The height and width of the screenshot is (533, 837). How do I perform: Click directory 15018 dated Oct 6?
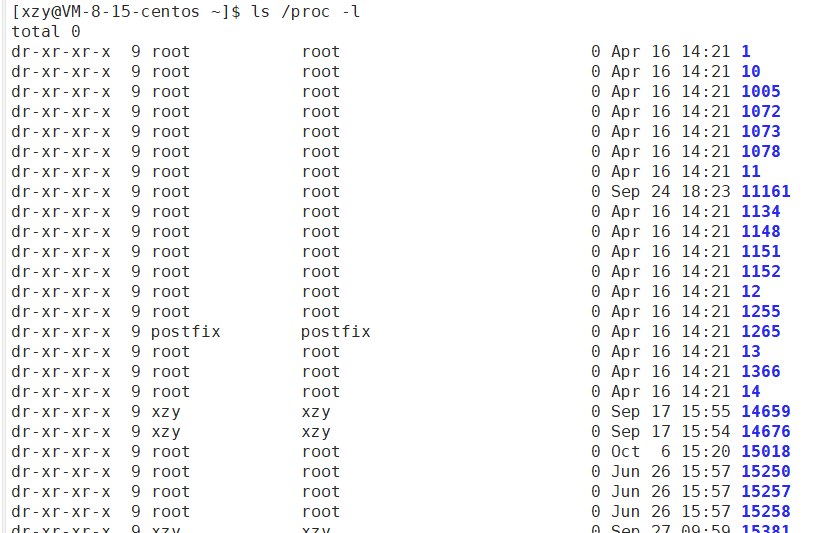point(765,451)
